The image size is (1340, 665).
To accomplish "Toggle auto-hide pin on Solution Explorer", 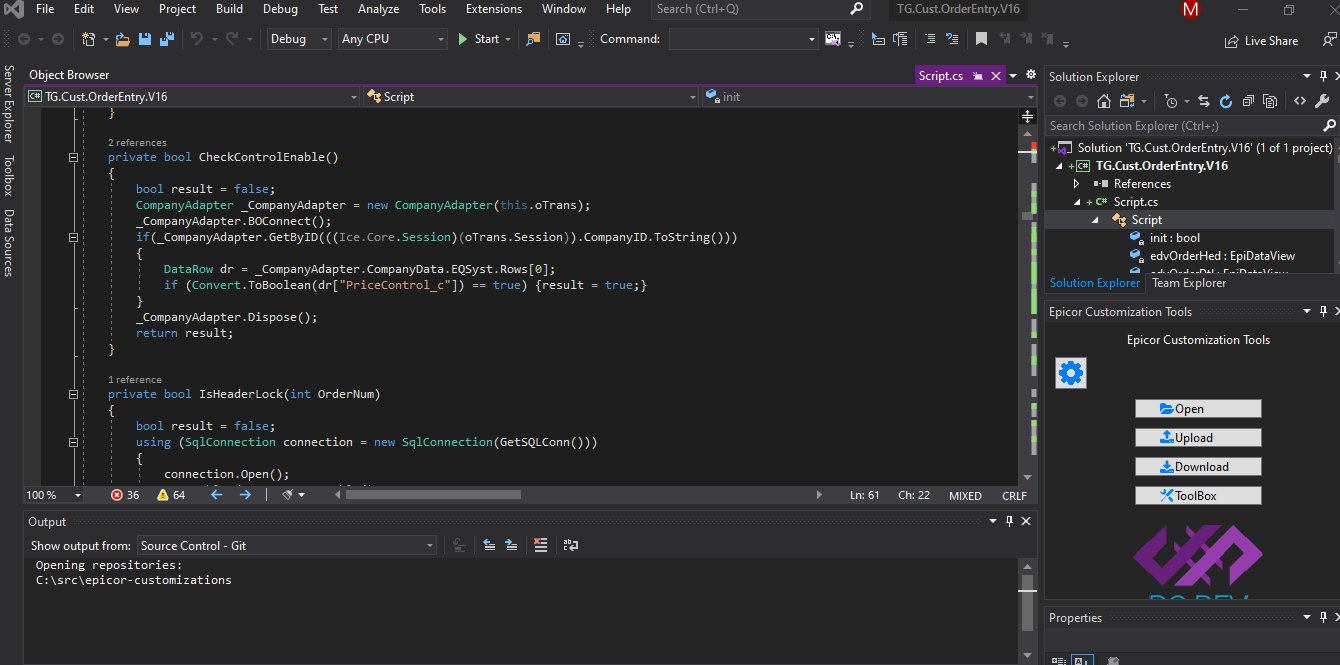I will (1322, 76).
